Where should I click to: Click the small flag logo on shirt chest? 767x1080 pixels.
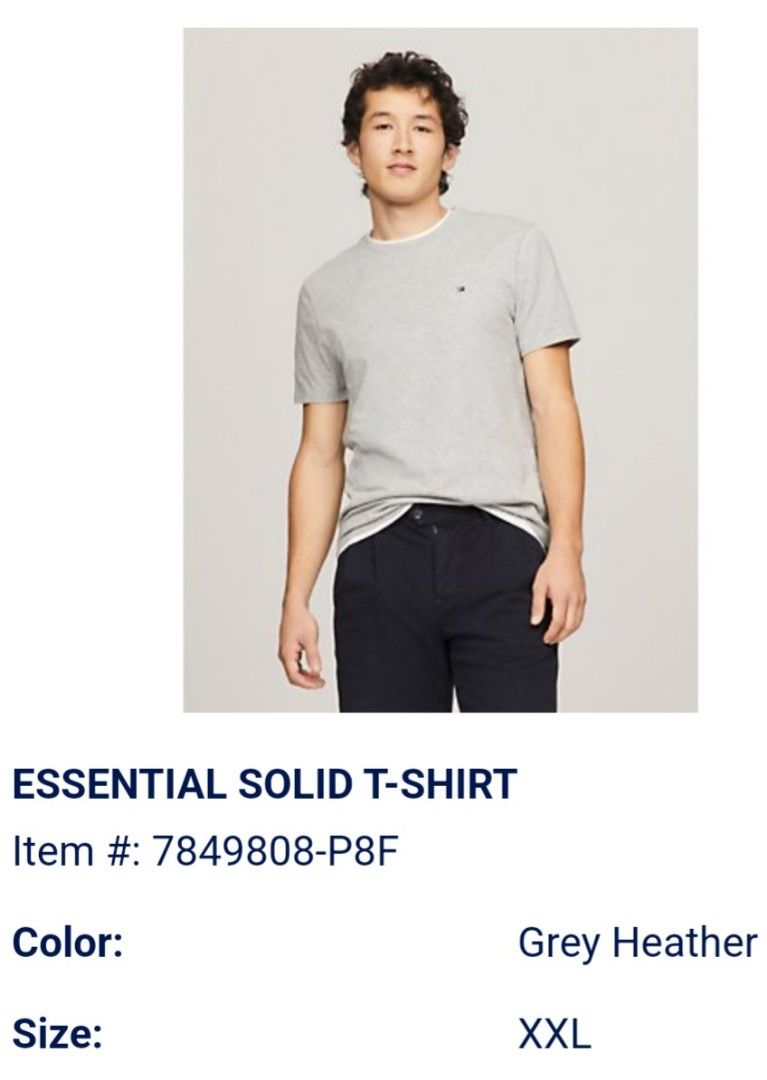pyautogui.click(x=457, y=289)
